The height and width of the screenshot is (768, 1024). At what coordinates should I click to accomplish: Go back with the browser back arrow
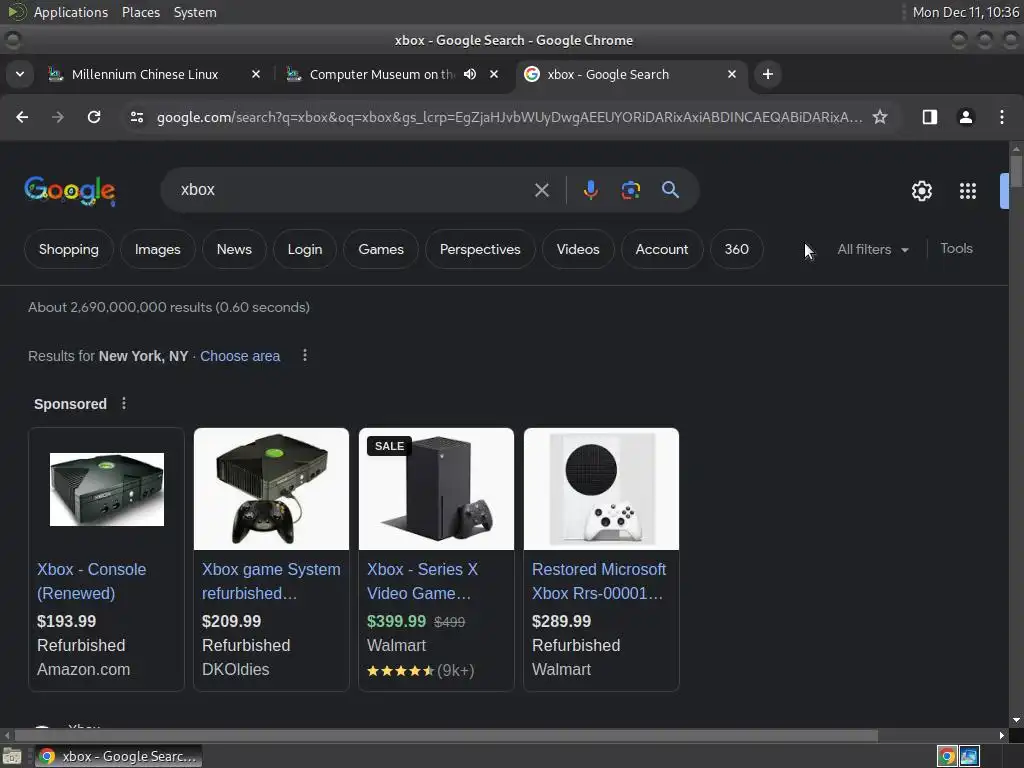[22, 117]
